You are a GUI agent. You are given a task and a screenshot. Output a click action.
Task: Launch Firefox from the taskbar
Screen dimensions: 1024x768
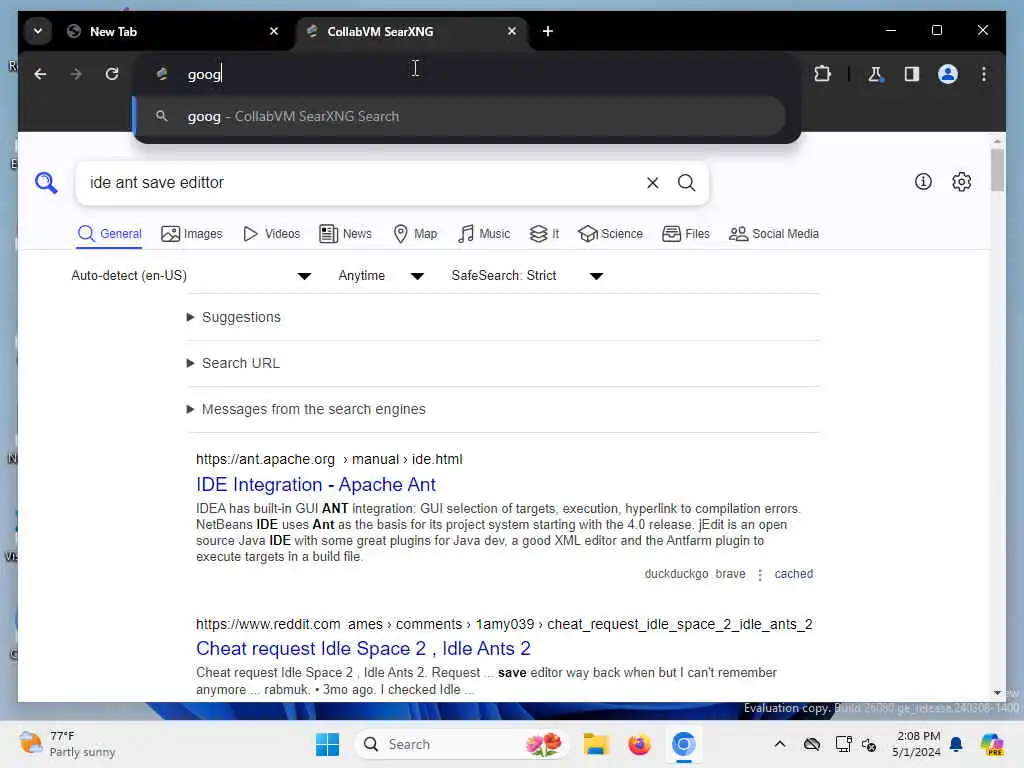point(639,744)
